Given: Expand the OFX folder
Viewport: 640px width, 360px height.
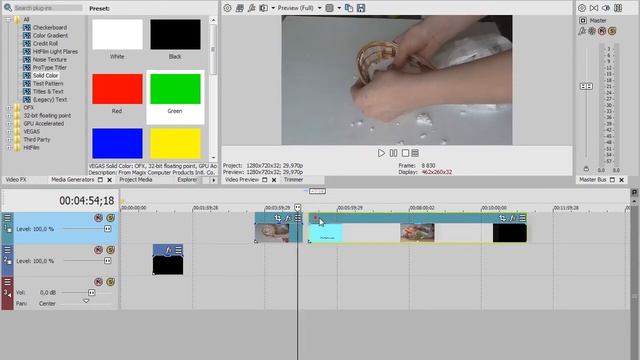Looking at the screenshot, I should tap(9, 108).
